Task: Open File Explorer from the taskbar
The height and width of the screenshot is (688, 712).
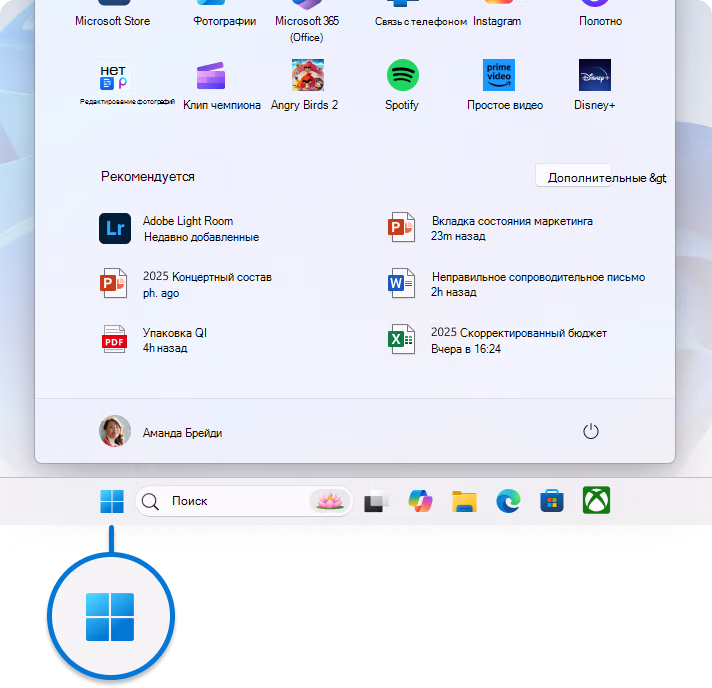Action: [x=464, y=501]
